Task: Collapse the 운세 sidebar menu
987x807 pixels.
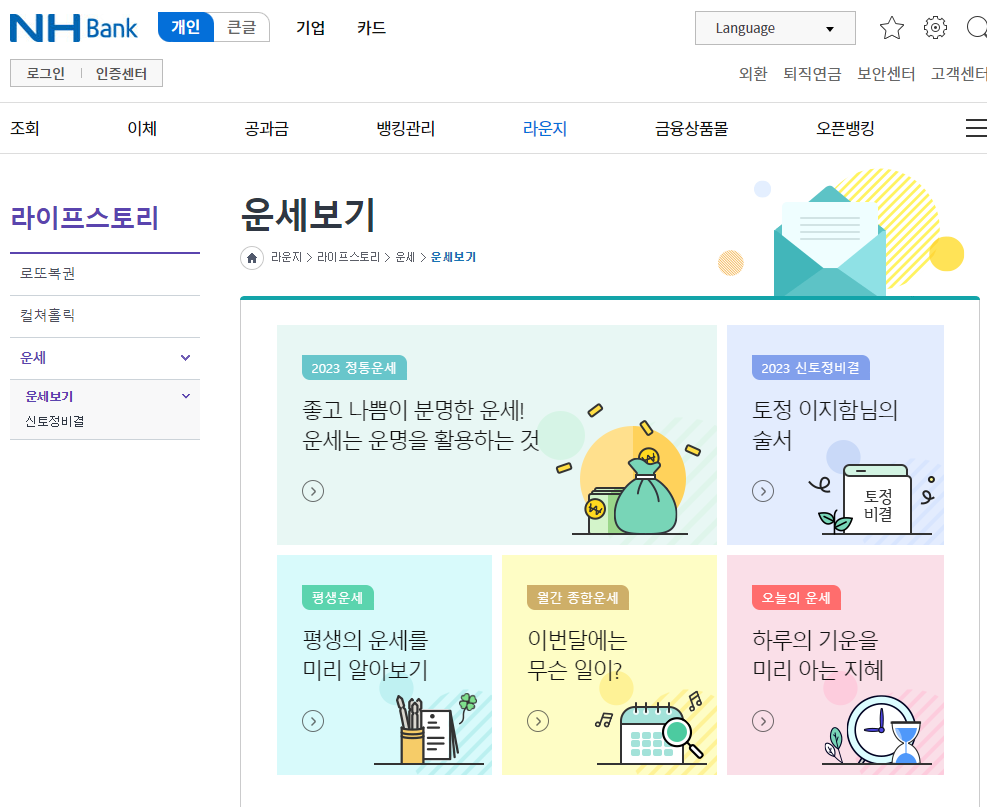Action: pos(184,357)
